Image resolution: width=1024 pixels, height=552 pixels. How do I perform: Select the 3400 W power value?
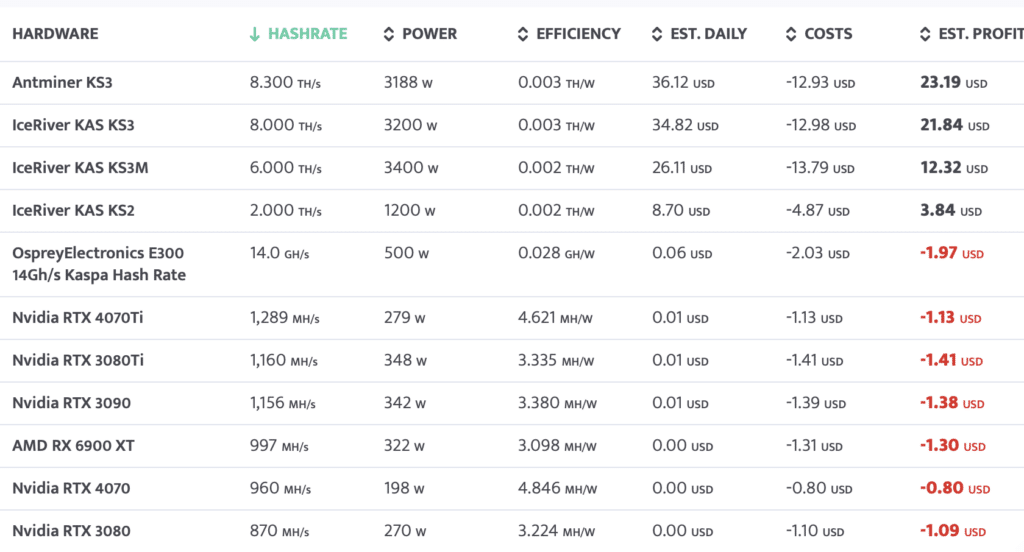coord(411,167)
